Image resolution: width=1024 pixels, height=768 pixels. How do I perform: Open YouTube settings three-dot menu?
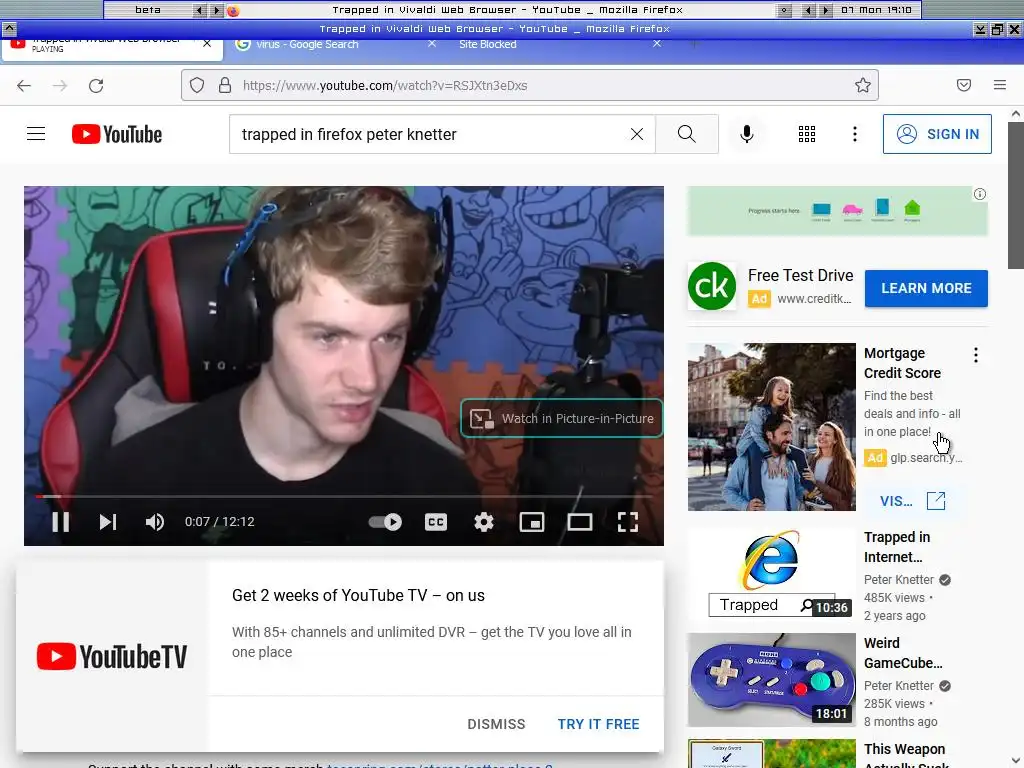854,134
